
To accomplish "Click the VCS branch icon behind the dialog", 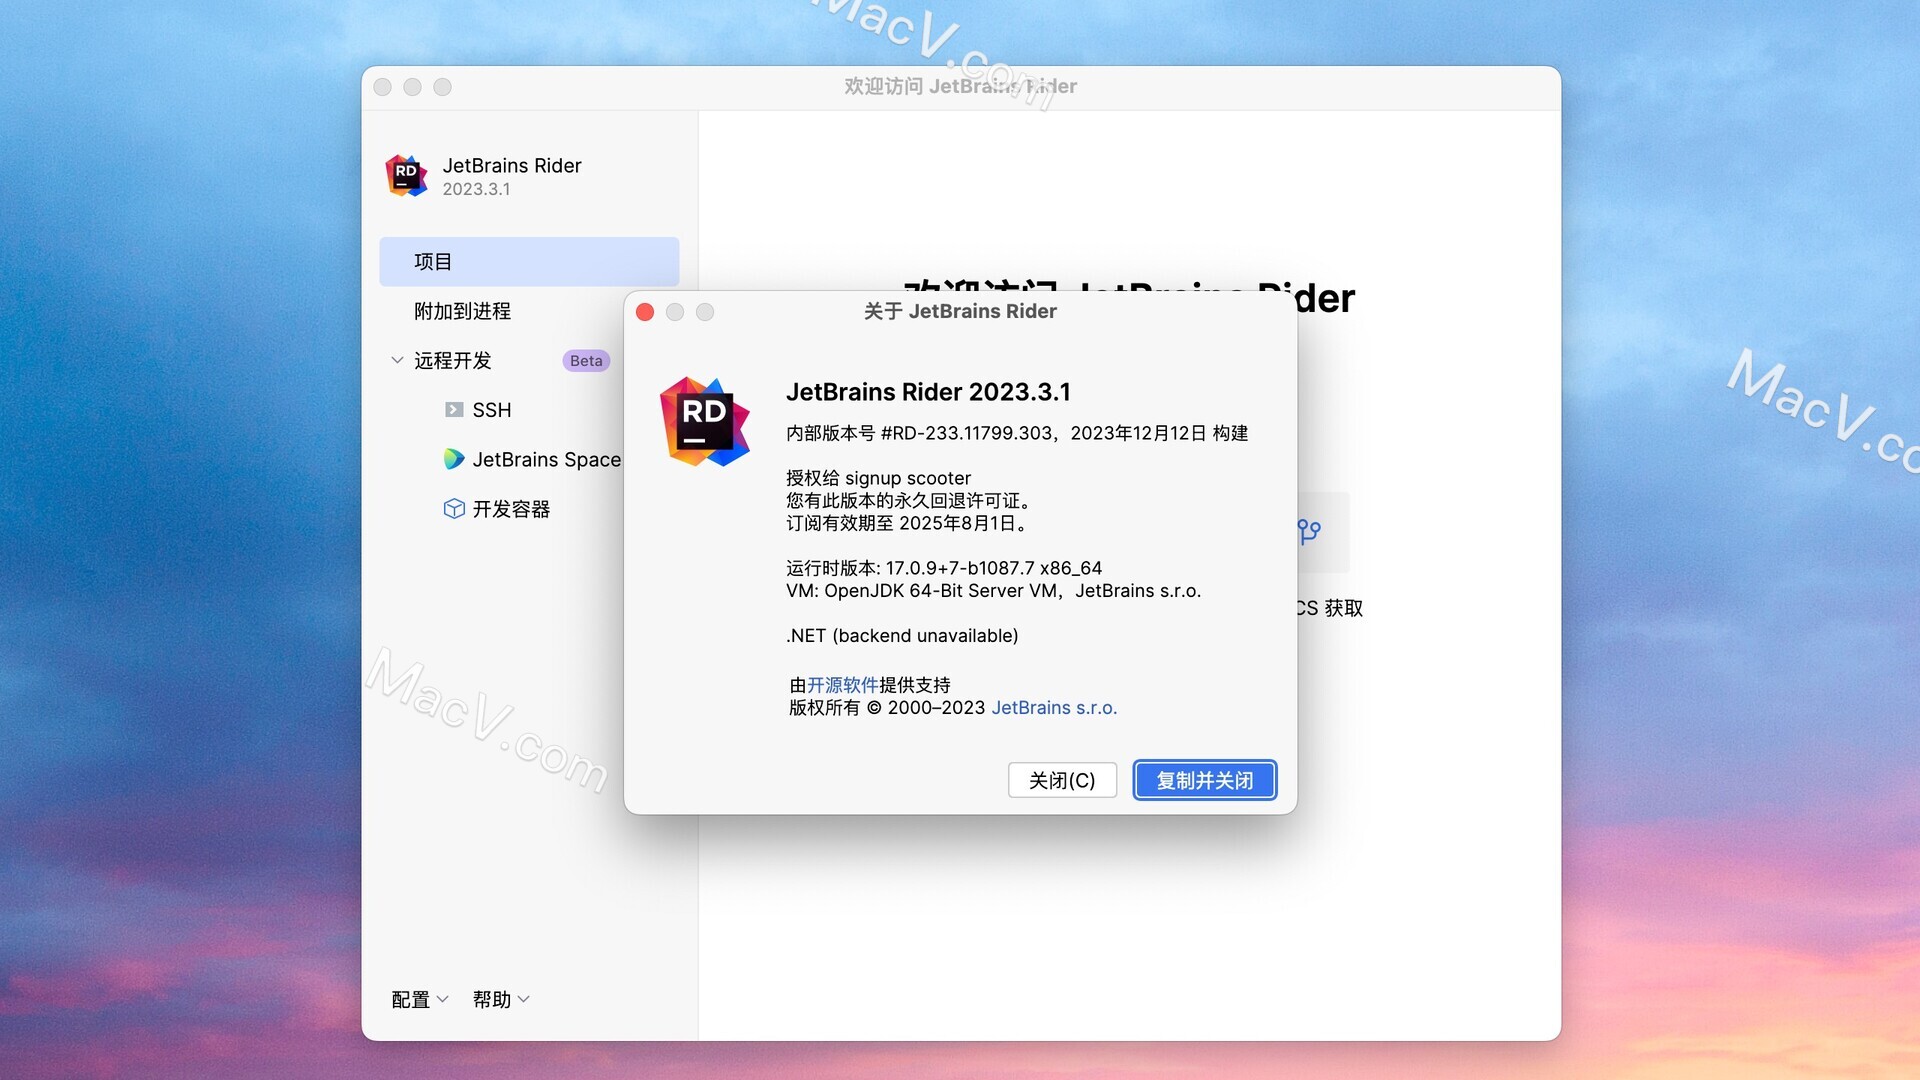I will [x=1309, y=531].
